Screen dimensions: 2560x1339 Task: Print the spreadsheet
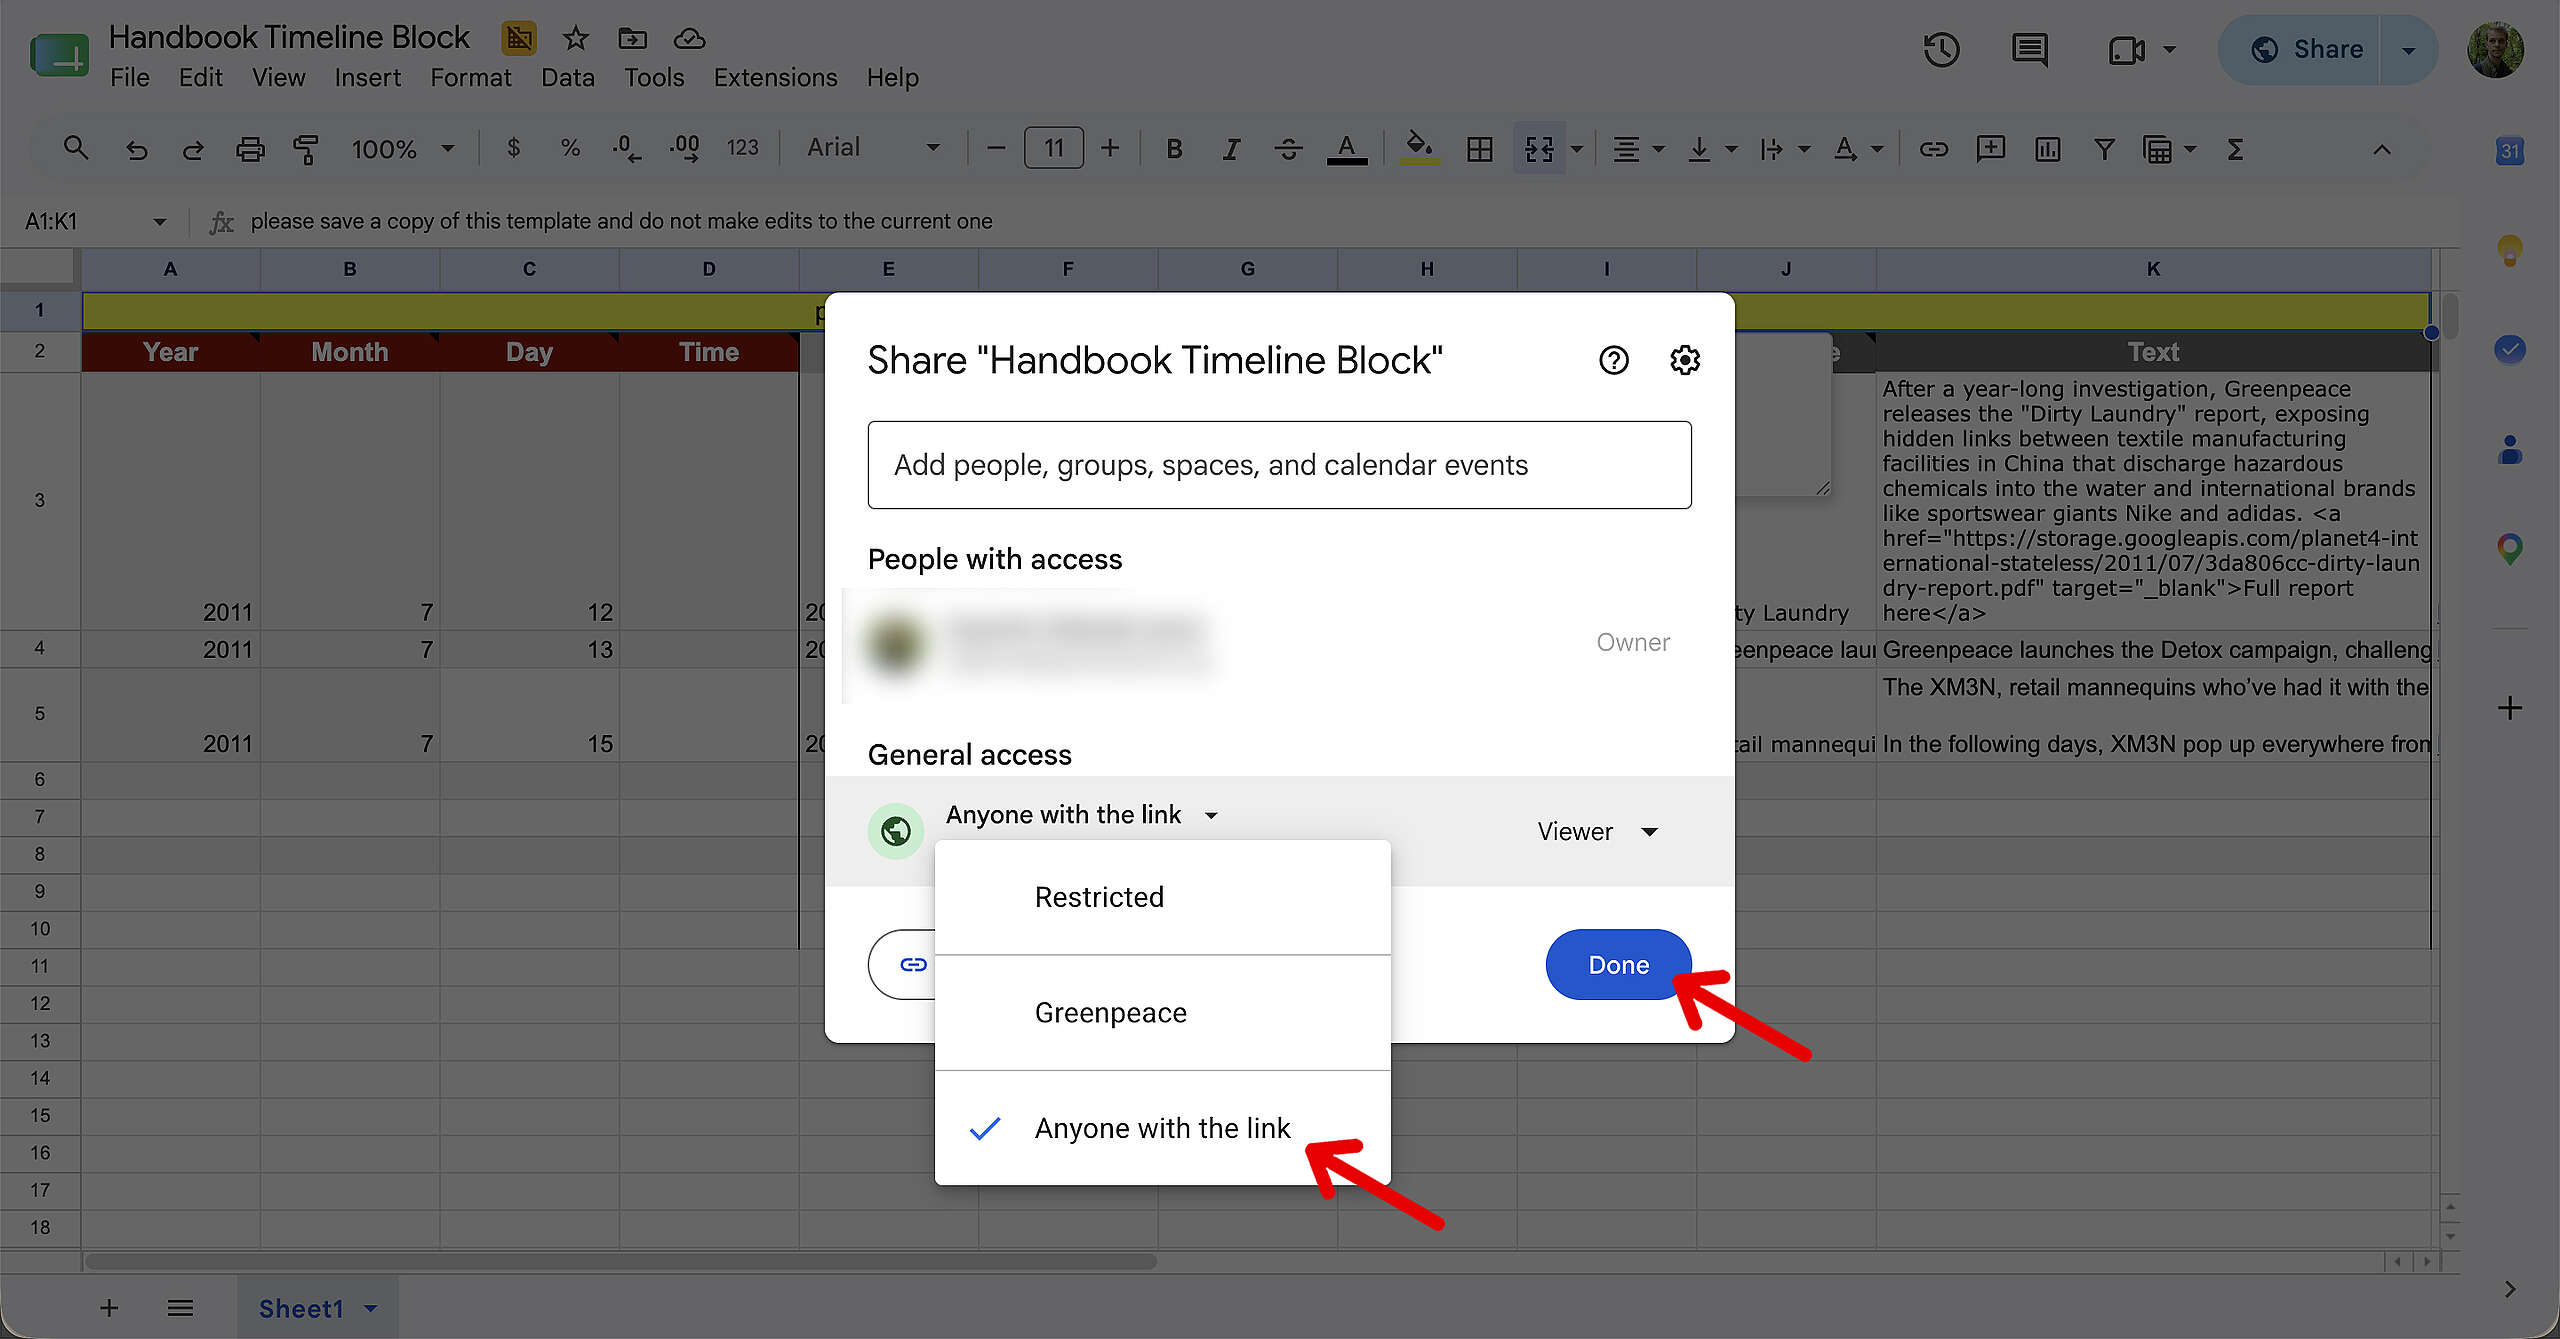[250, 149]
